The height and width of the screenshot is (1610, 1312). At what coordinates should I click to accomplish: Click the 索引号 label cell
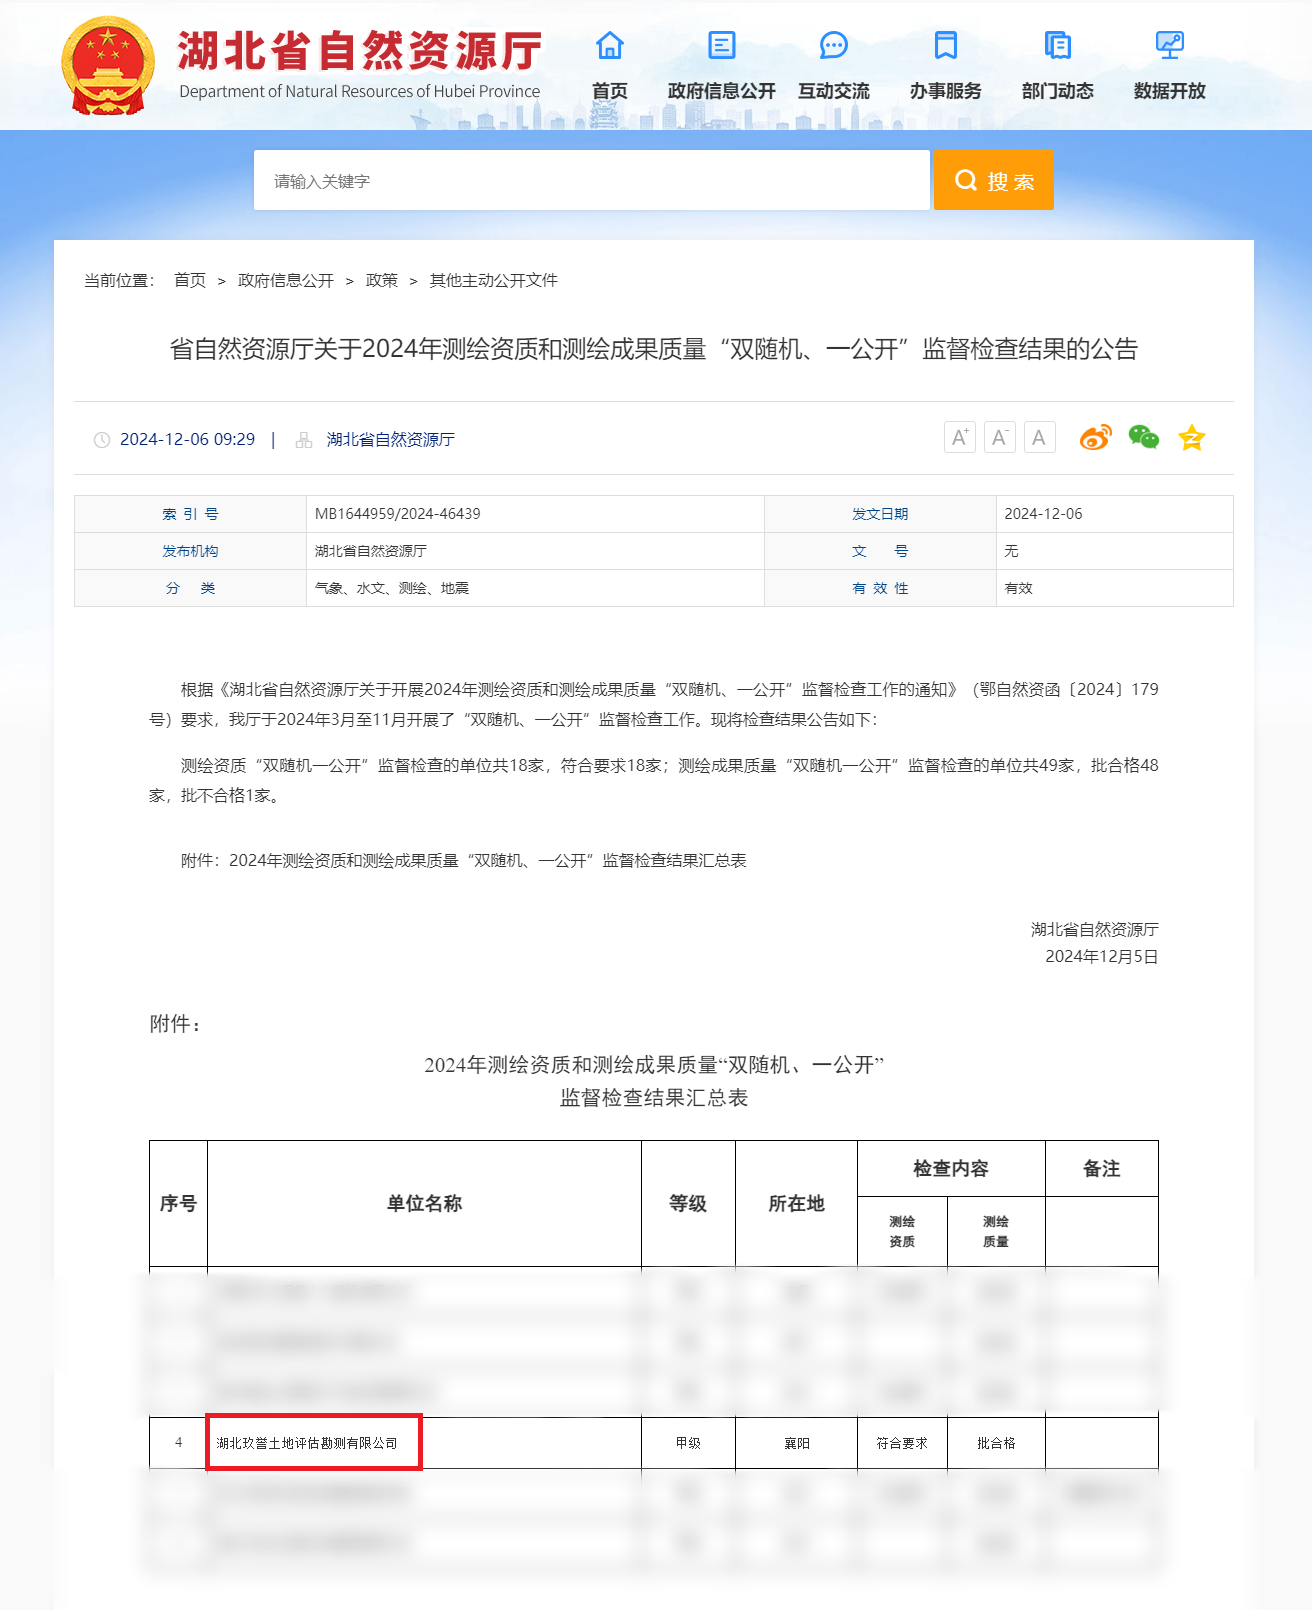190,514
